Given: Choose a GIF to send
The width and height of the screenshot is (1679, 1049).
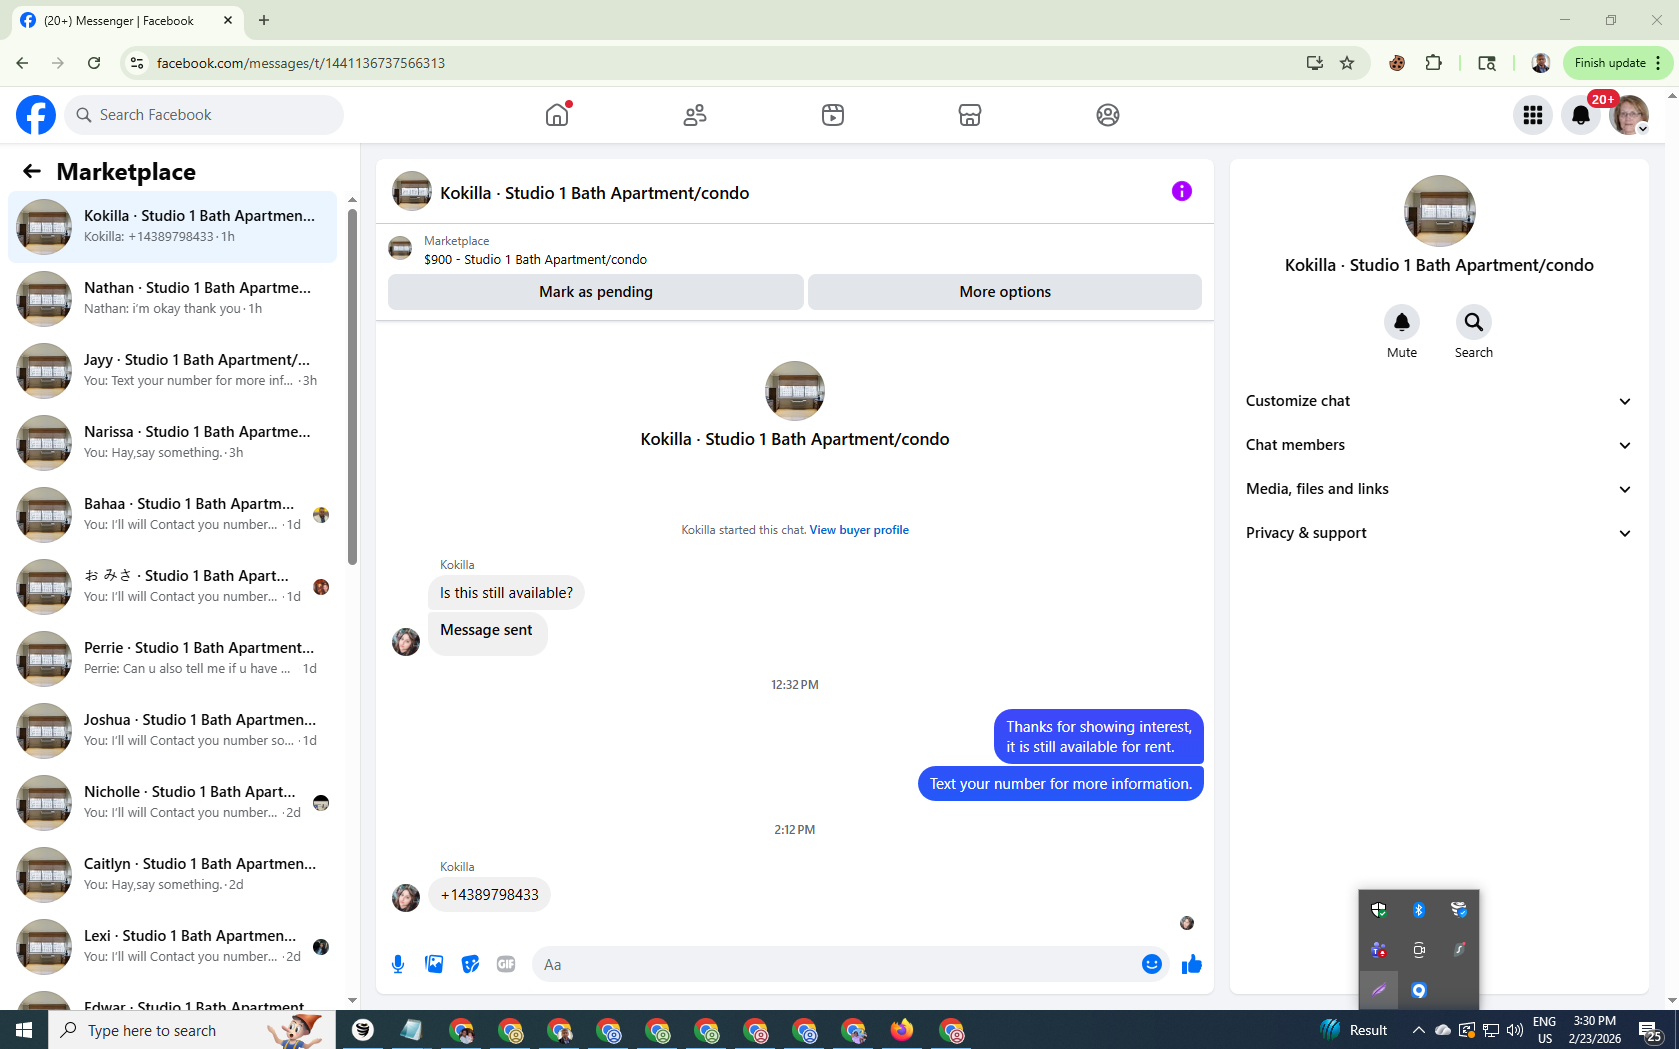Looking at the screenshot, I should [506, 964].
